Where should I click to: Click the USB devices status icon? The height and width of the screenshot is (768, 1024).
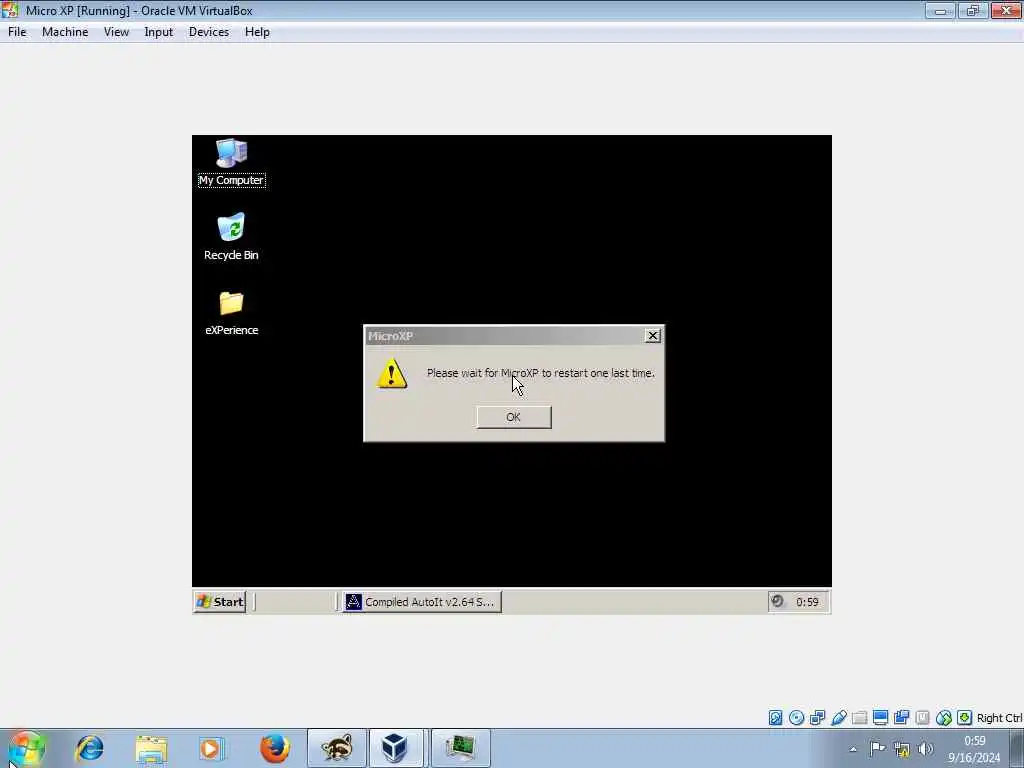pos(839,718)
